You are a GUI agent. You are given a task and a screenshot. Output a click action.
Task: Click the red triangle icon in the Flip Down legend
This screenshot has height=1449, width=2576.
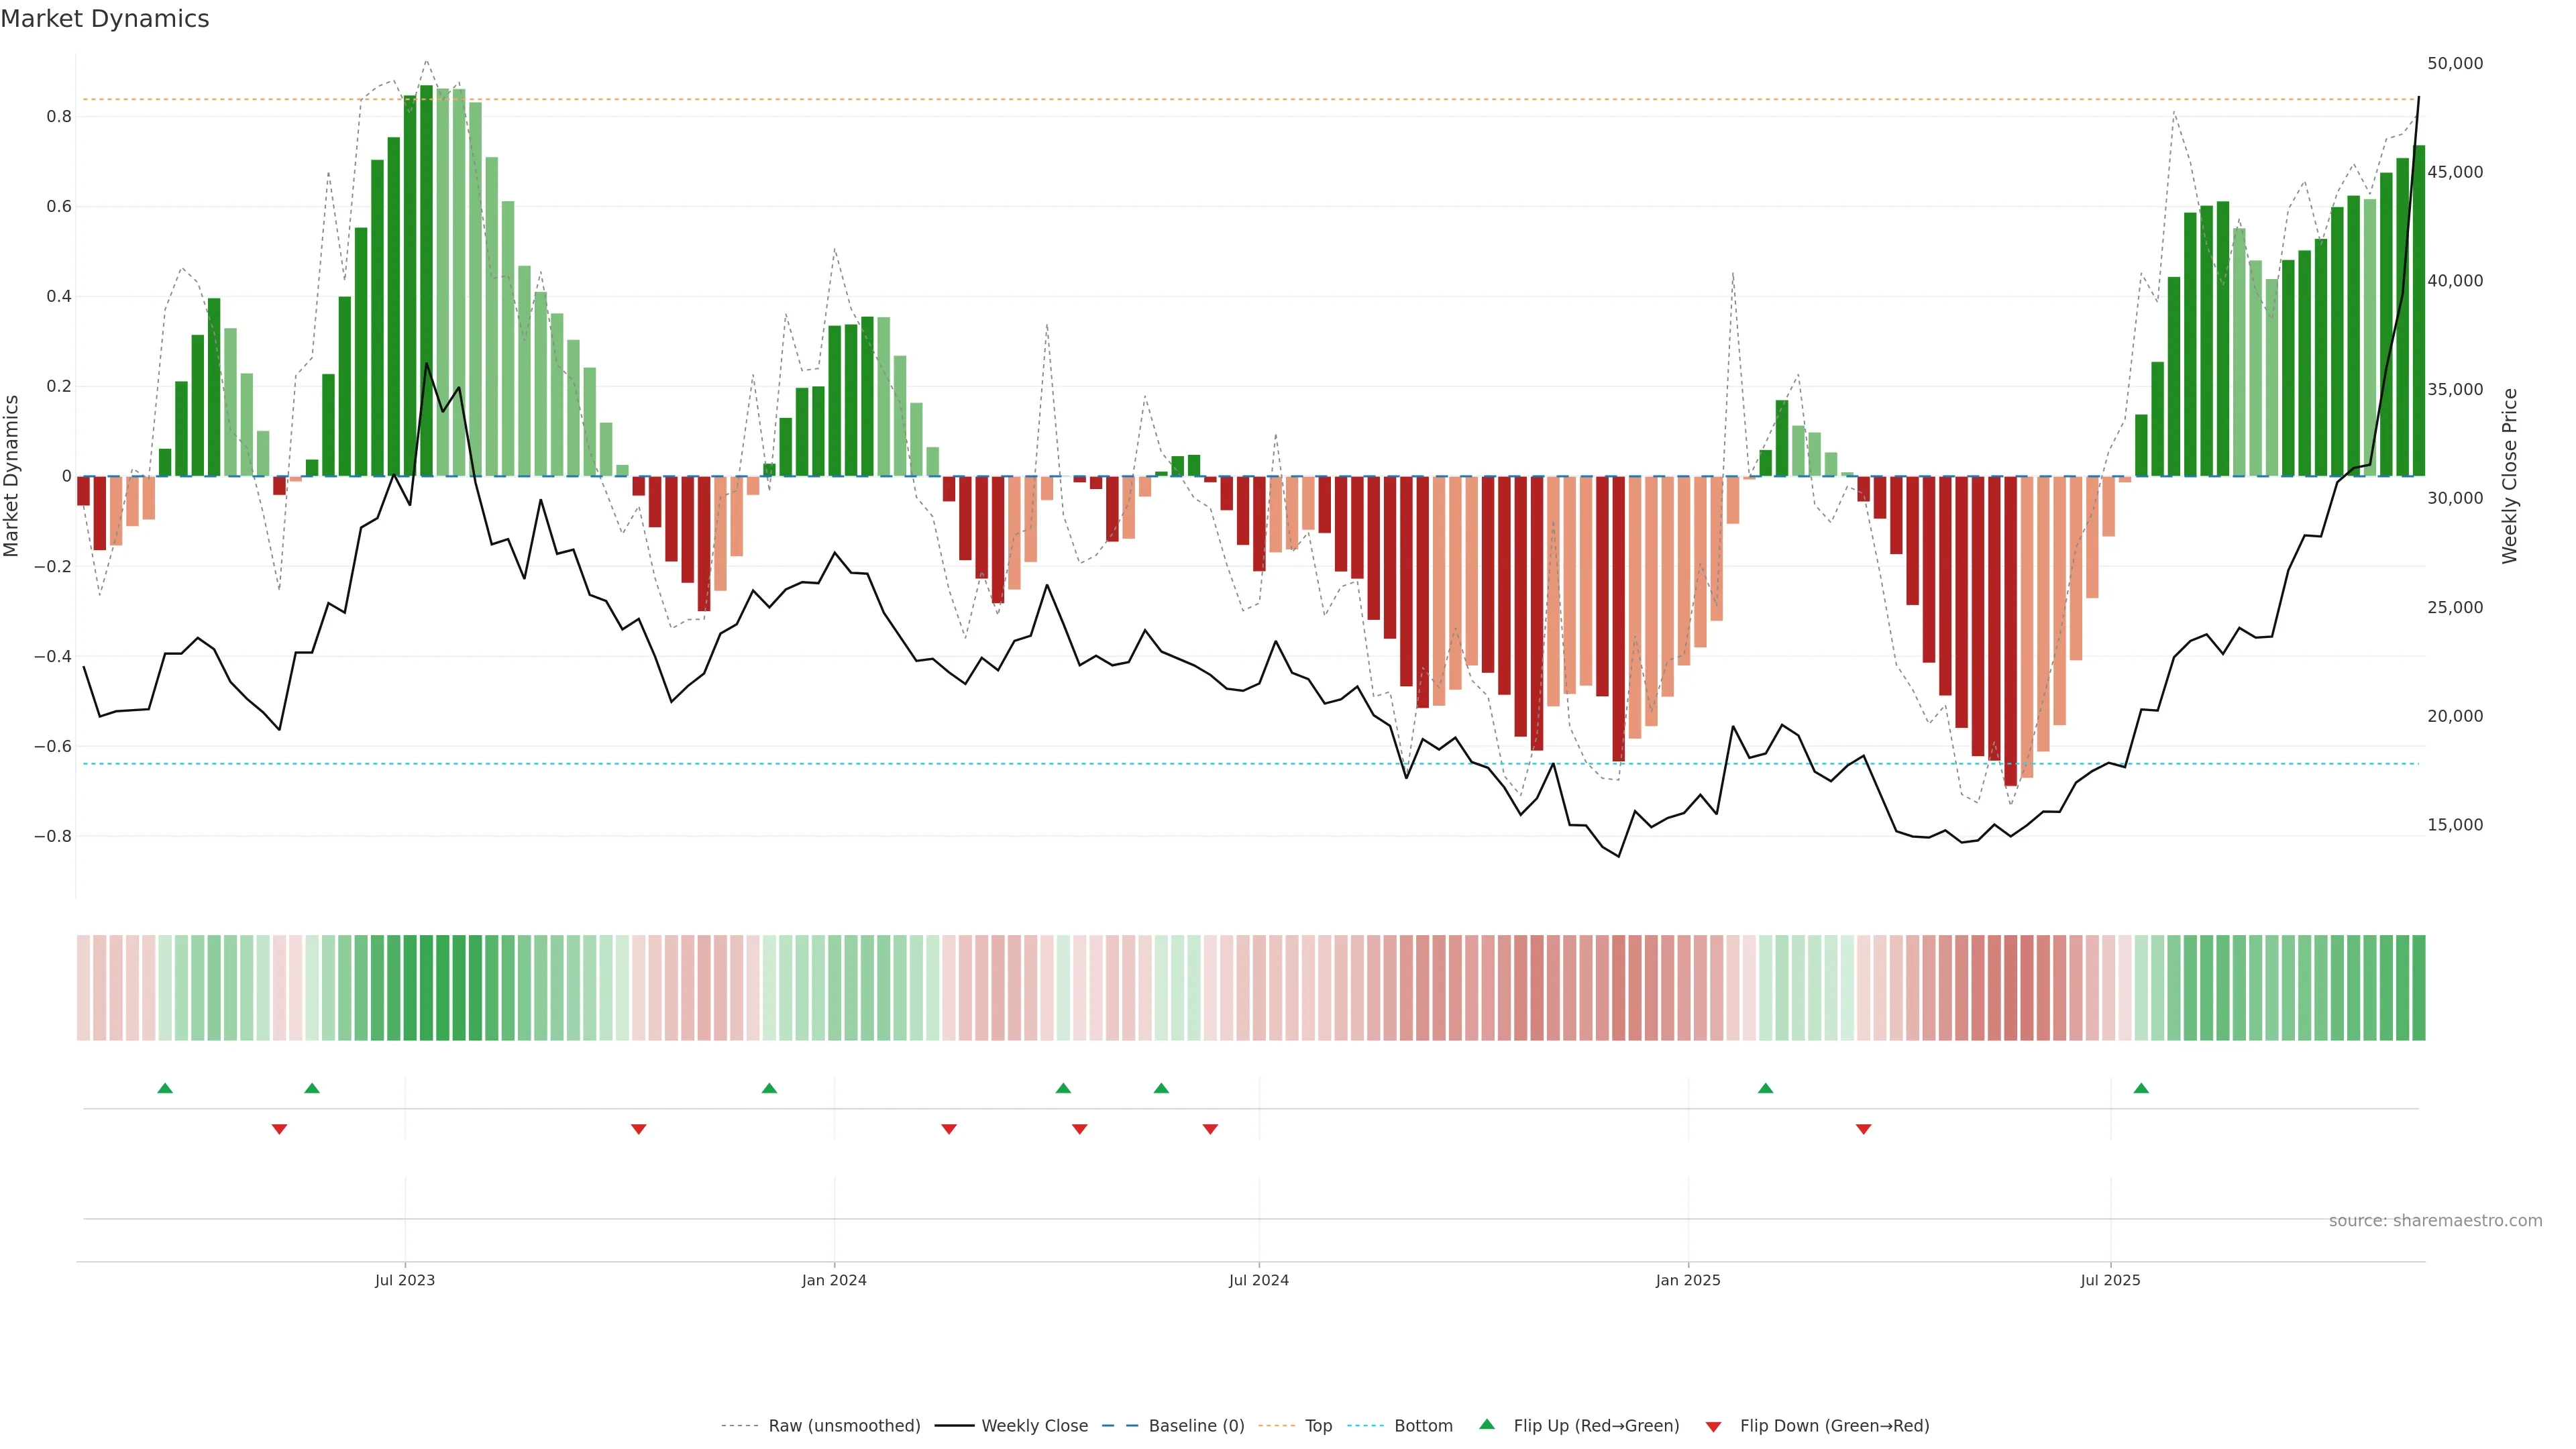[x=1713, y=1426]
